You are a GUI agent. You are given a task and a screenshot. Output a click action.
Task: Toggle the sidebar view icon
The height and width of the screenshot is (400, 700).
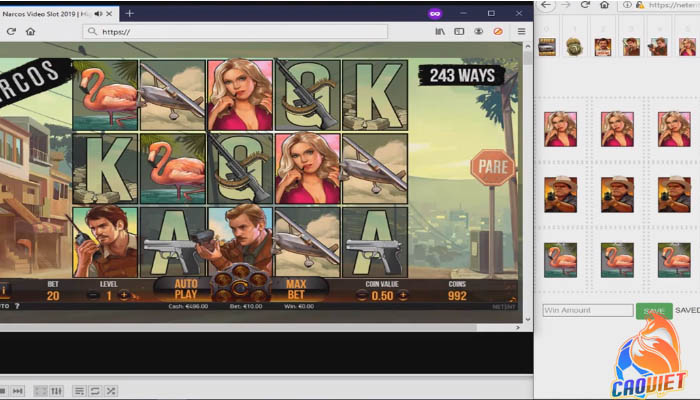(459, 31)
